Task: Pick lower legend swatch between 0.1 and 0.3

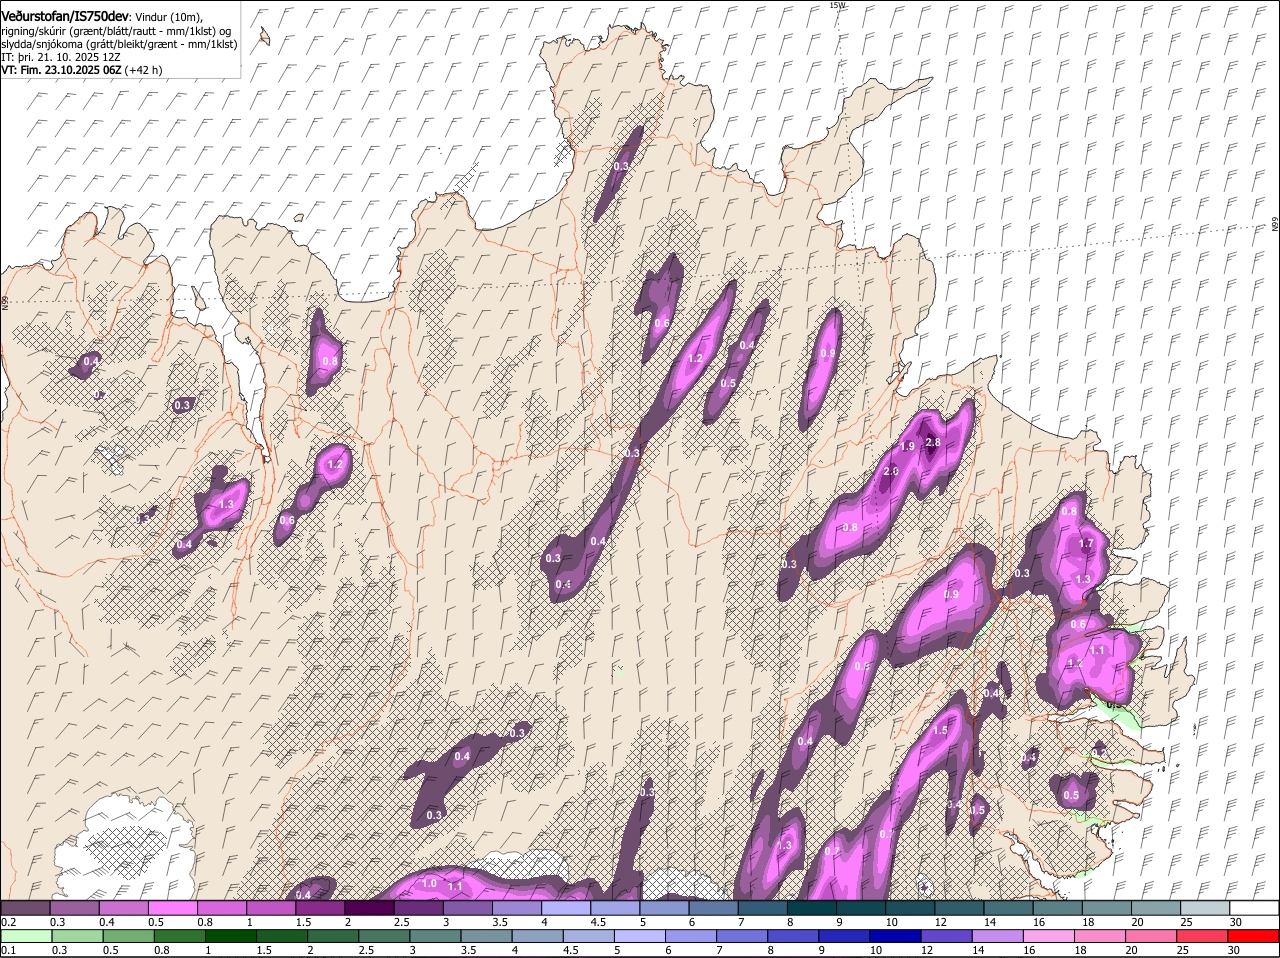Action: point(25,936)
